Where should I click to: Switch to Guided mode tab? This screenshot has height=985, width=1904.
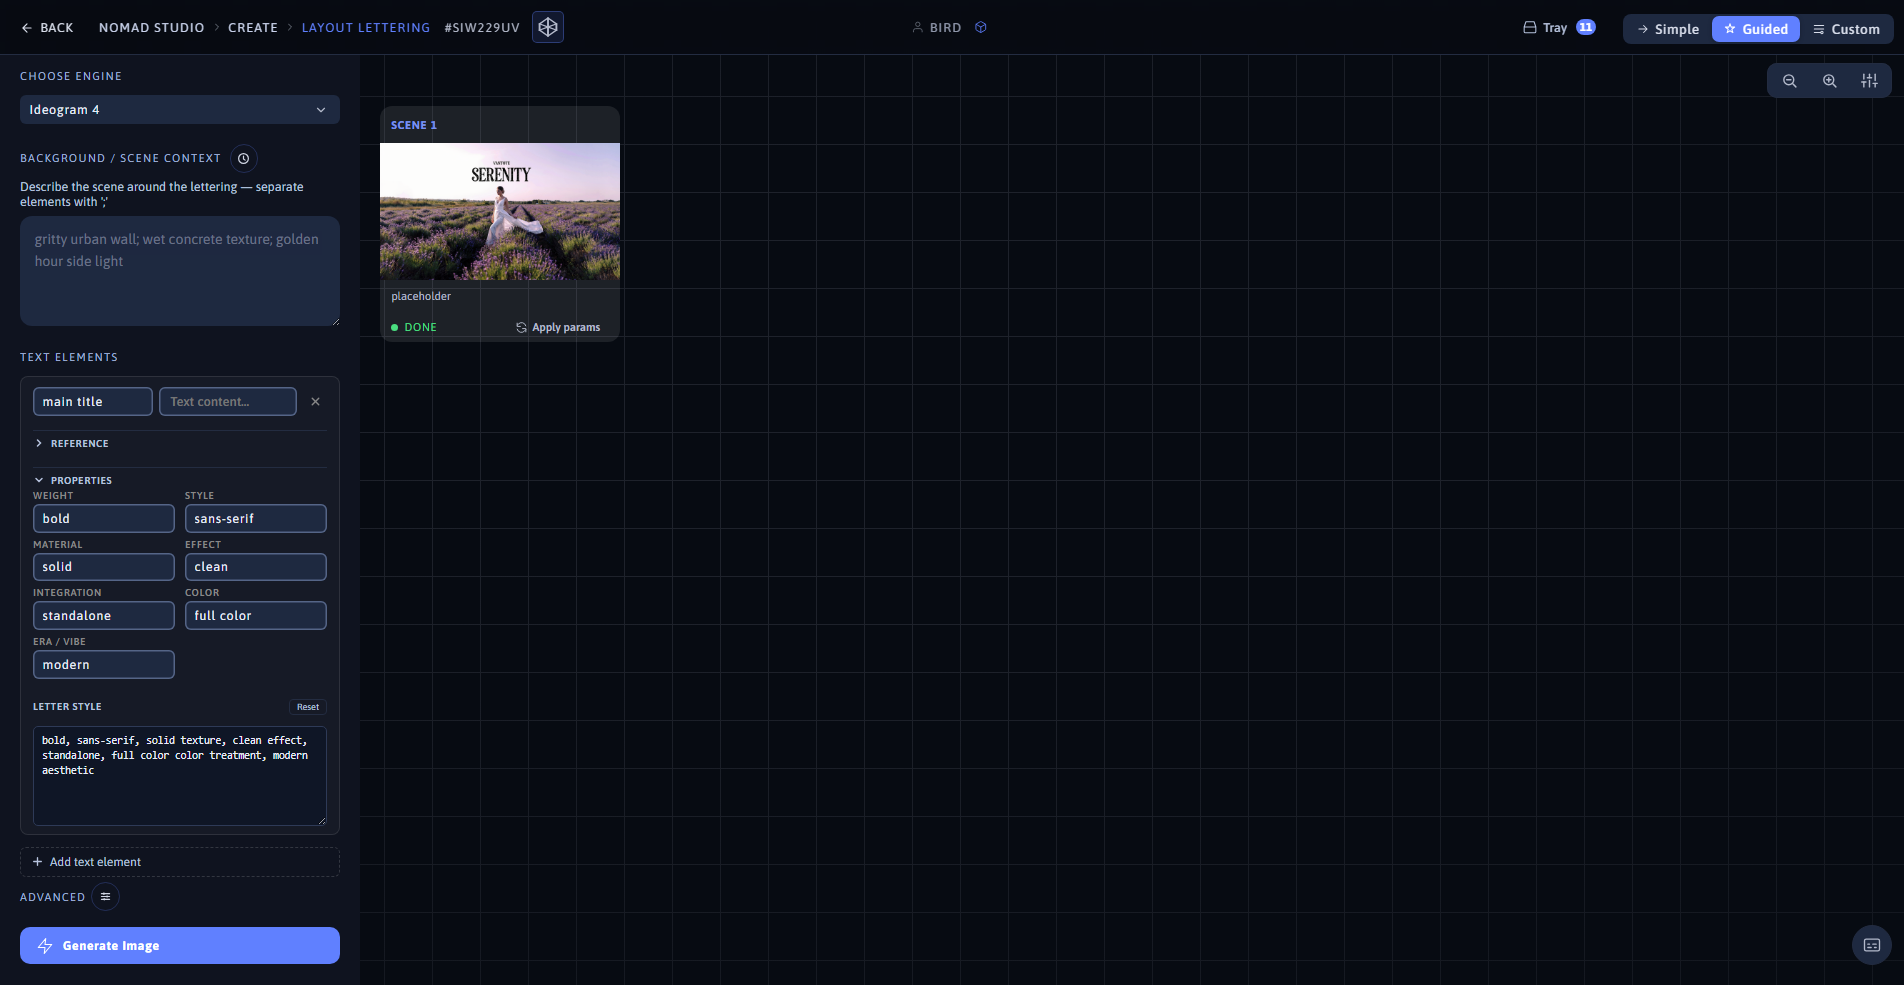point(1756,29)
